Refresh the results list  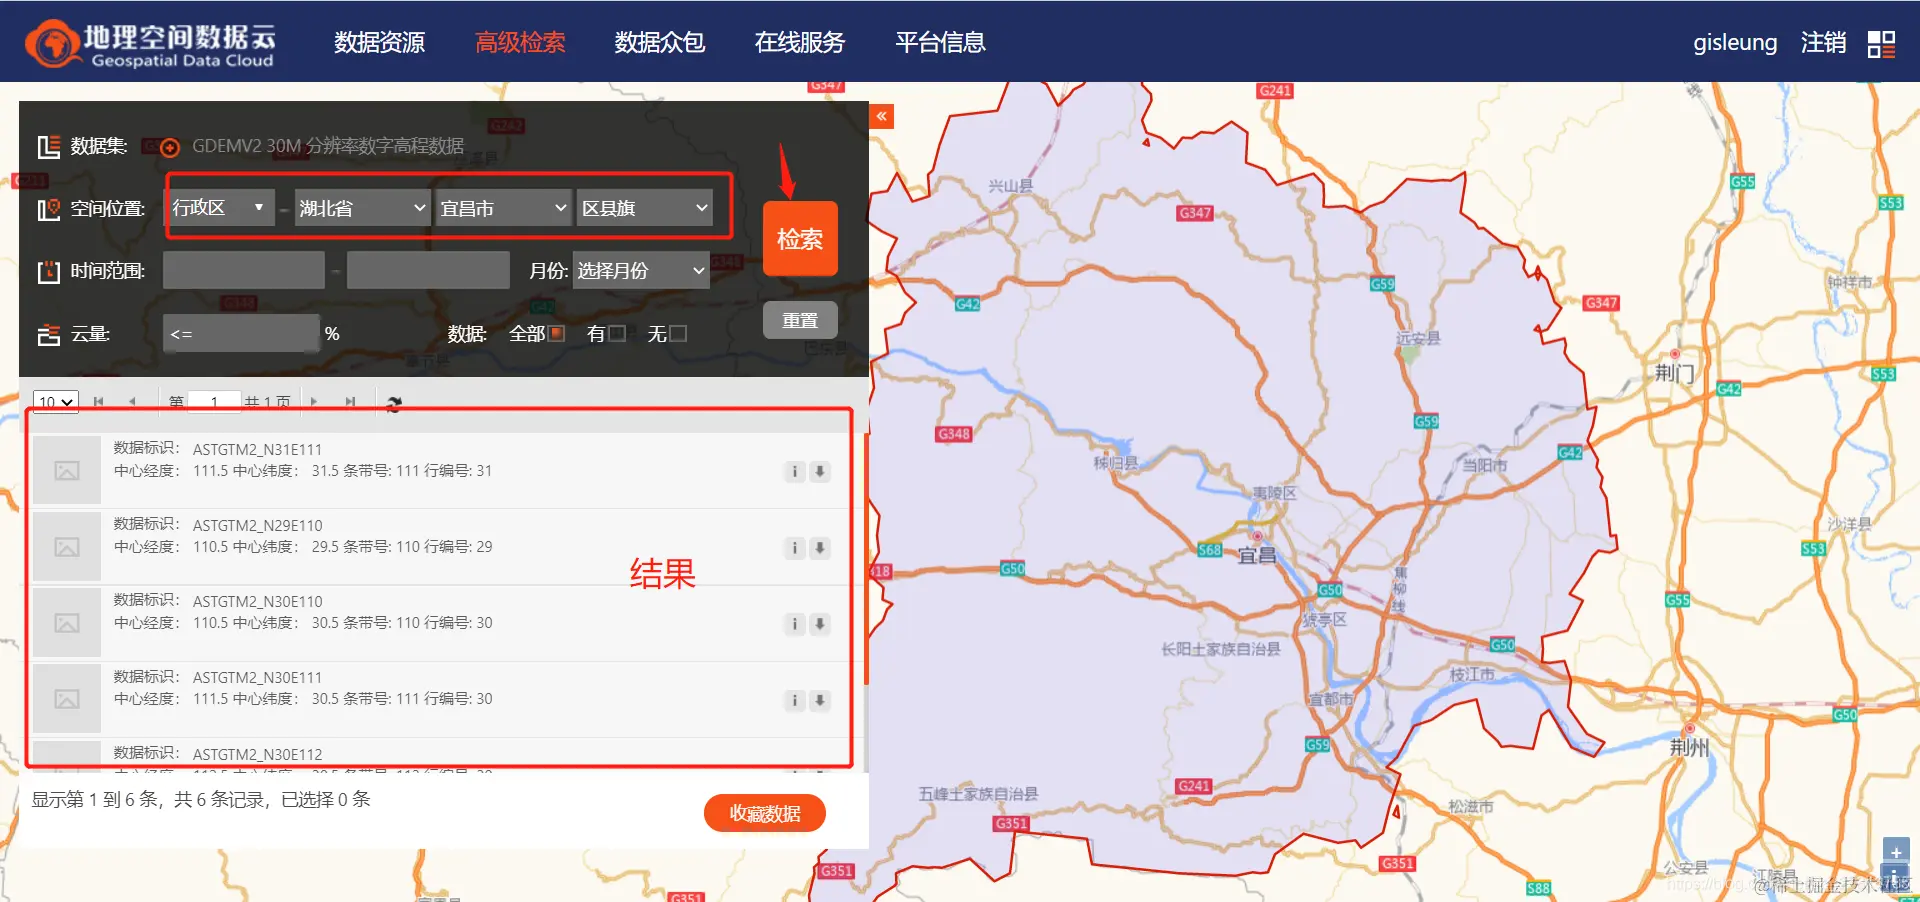394,403
